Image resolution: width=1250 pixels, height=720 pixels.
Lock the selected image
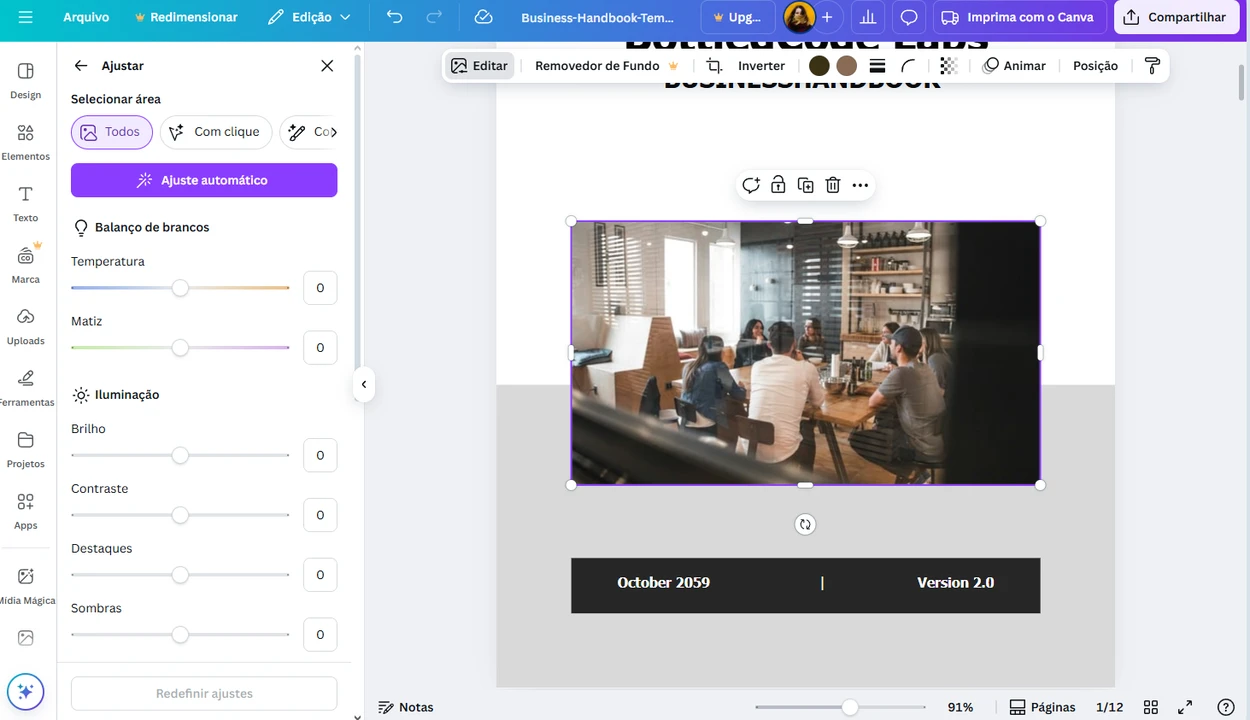[x=778, y=185]
